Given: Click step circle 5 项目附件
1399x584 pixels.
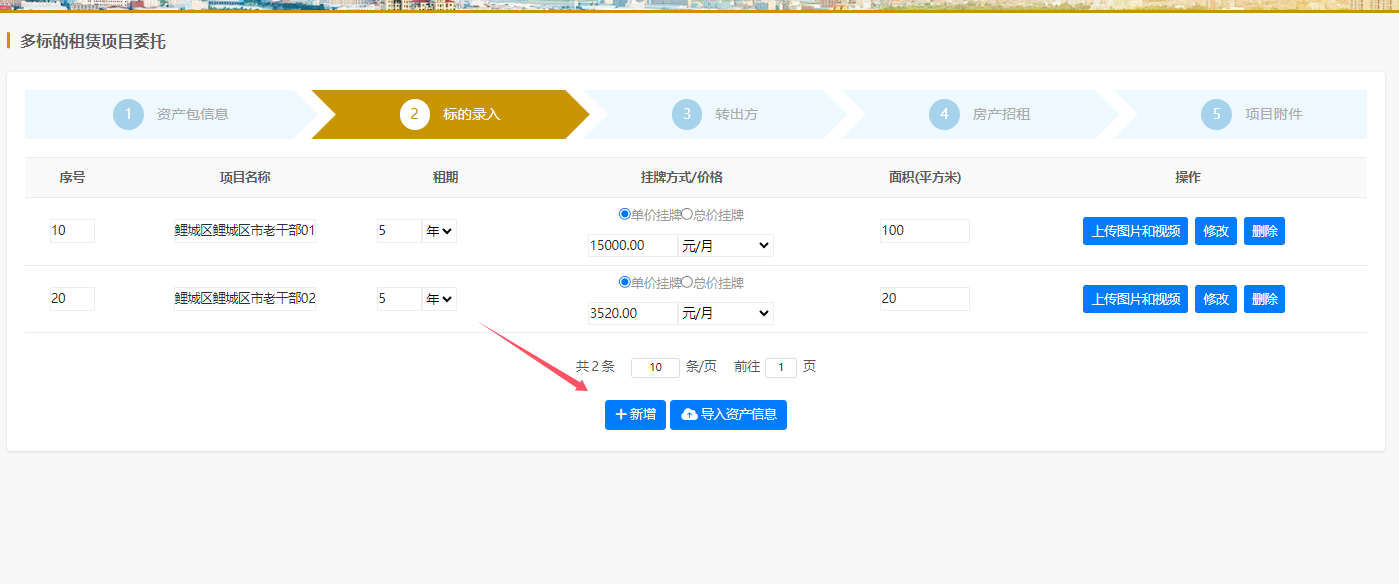Looking at the screenshot, I should tap(1216, 114).
